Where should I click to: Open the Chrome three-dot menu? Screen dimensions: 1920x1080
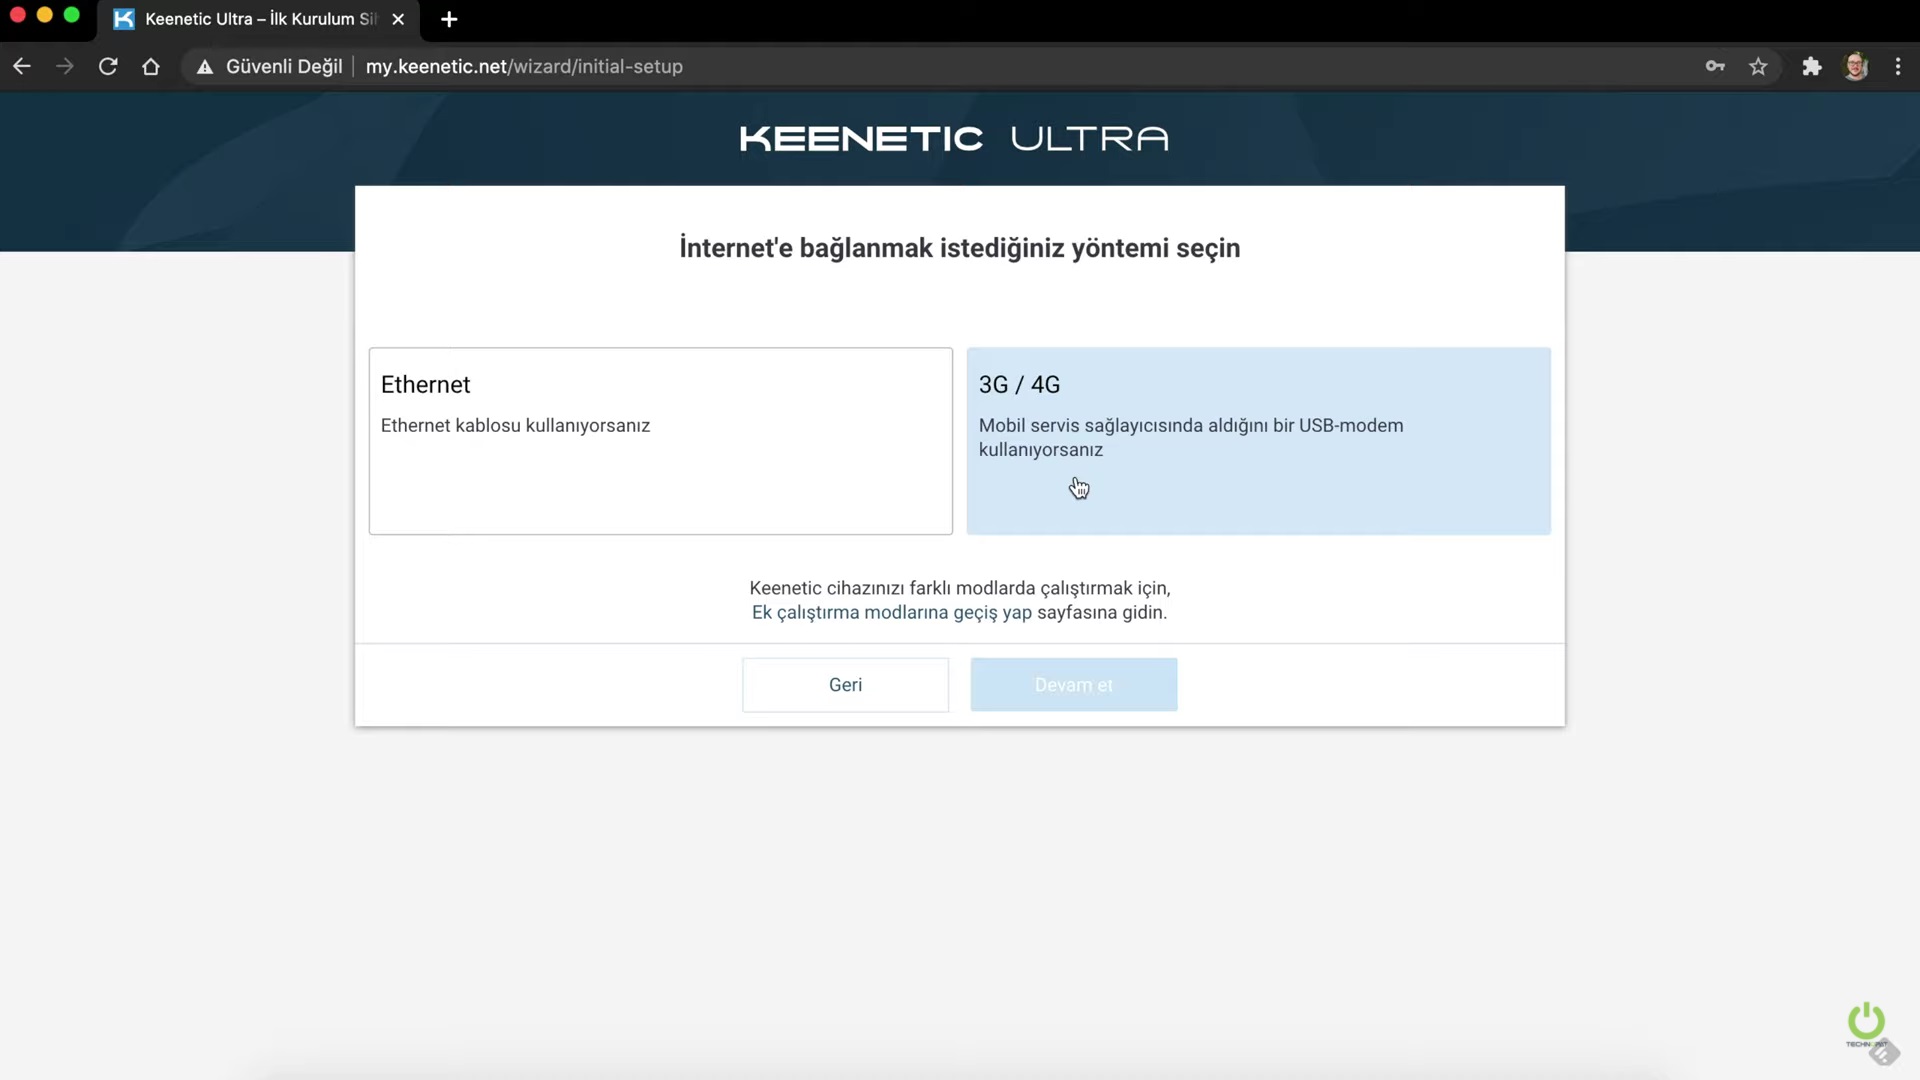point(1898,67)
